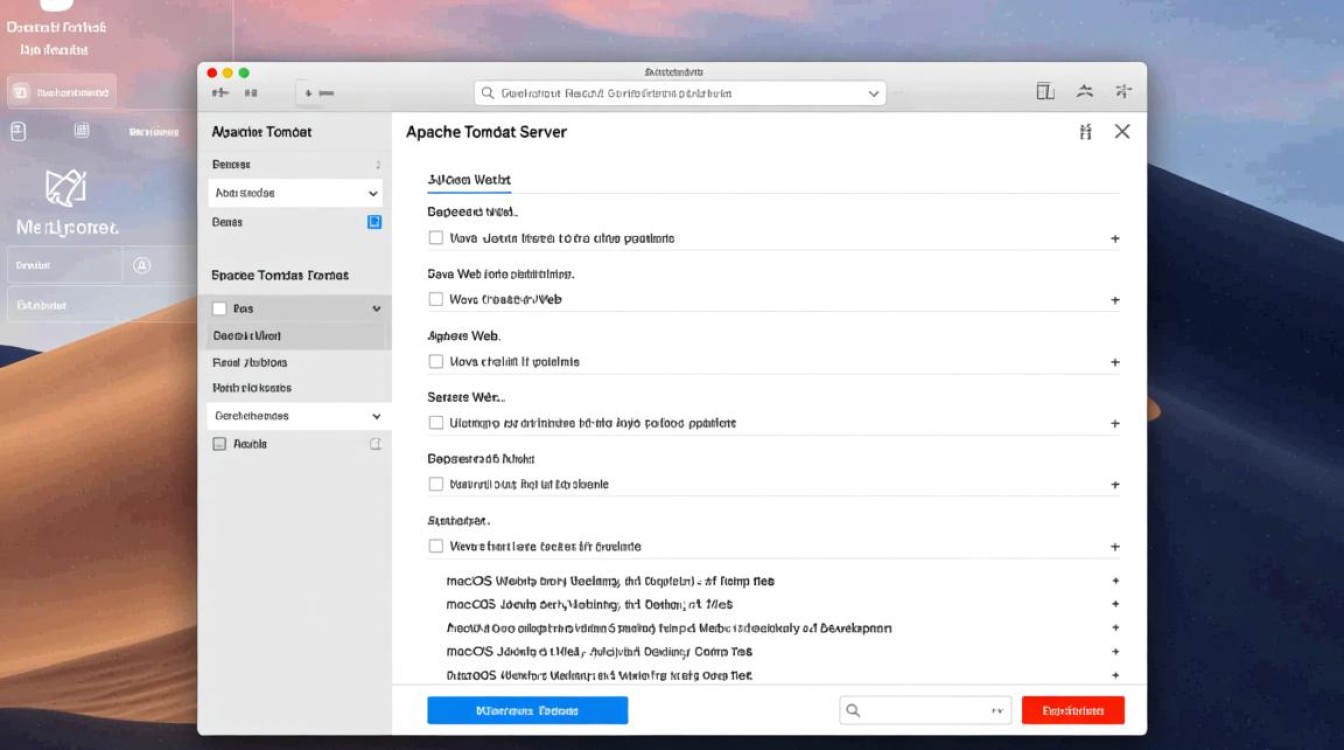Click into the top toolbar search field
The width and height of the screenshot is (1344, 750).
click(670, 93)
